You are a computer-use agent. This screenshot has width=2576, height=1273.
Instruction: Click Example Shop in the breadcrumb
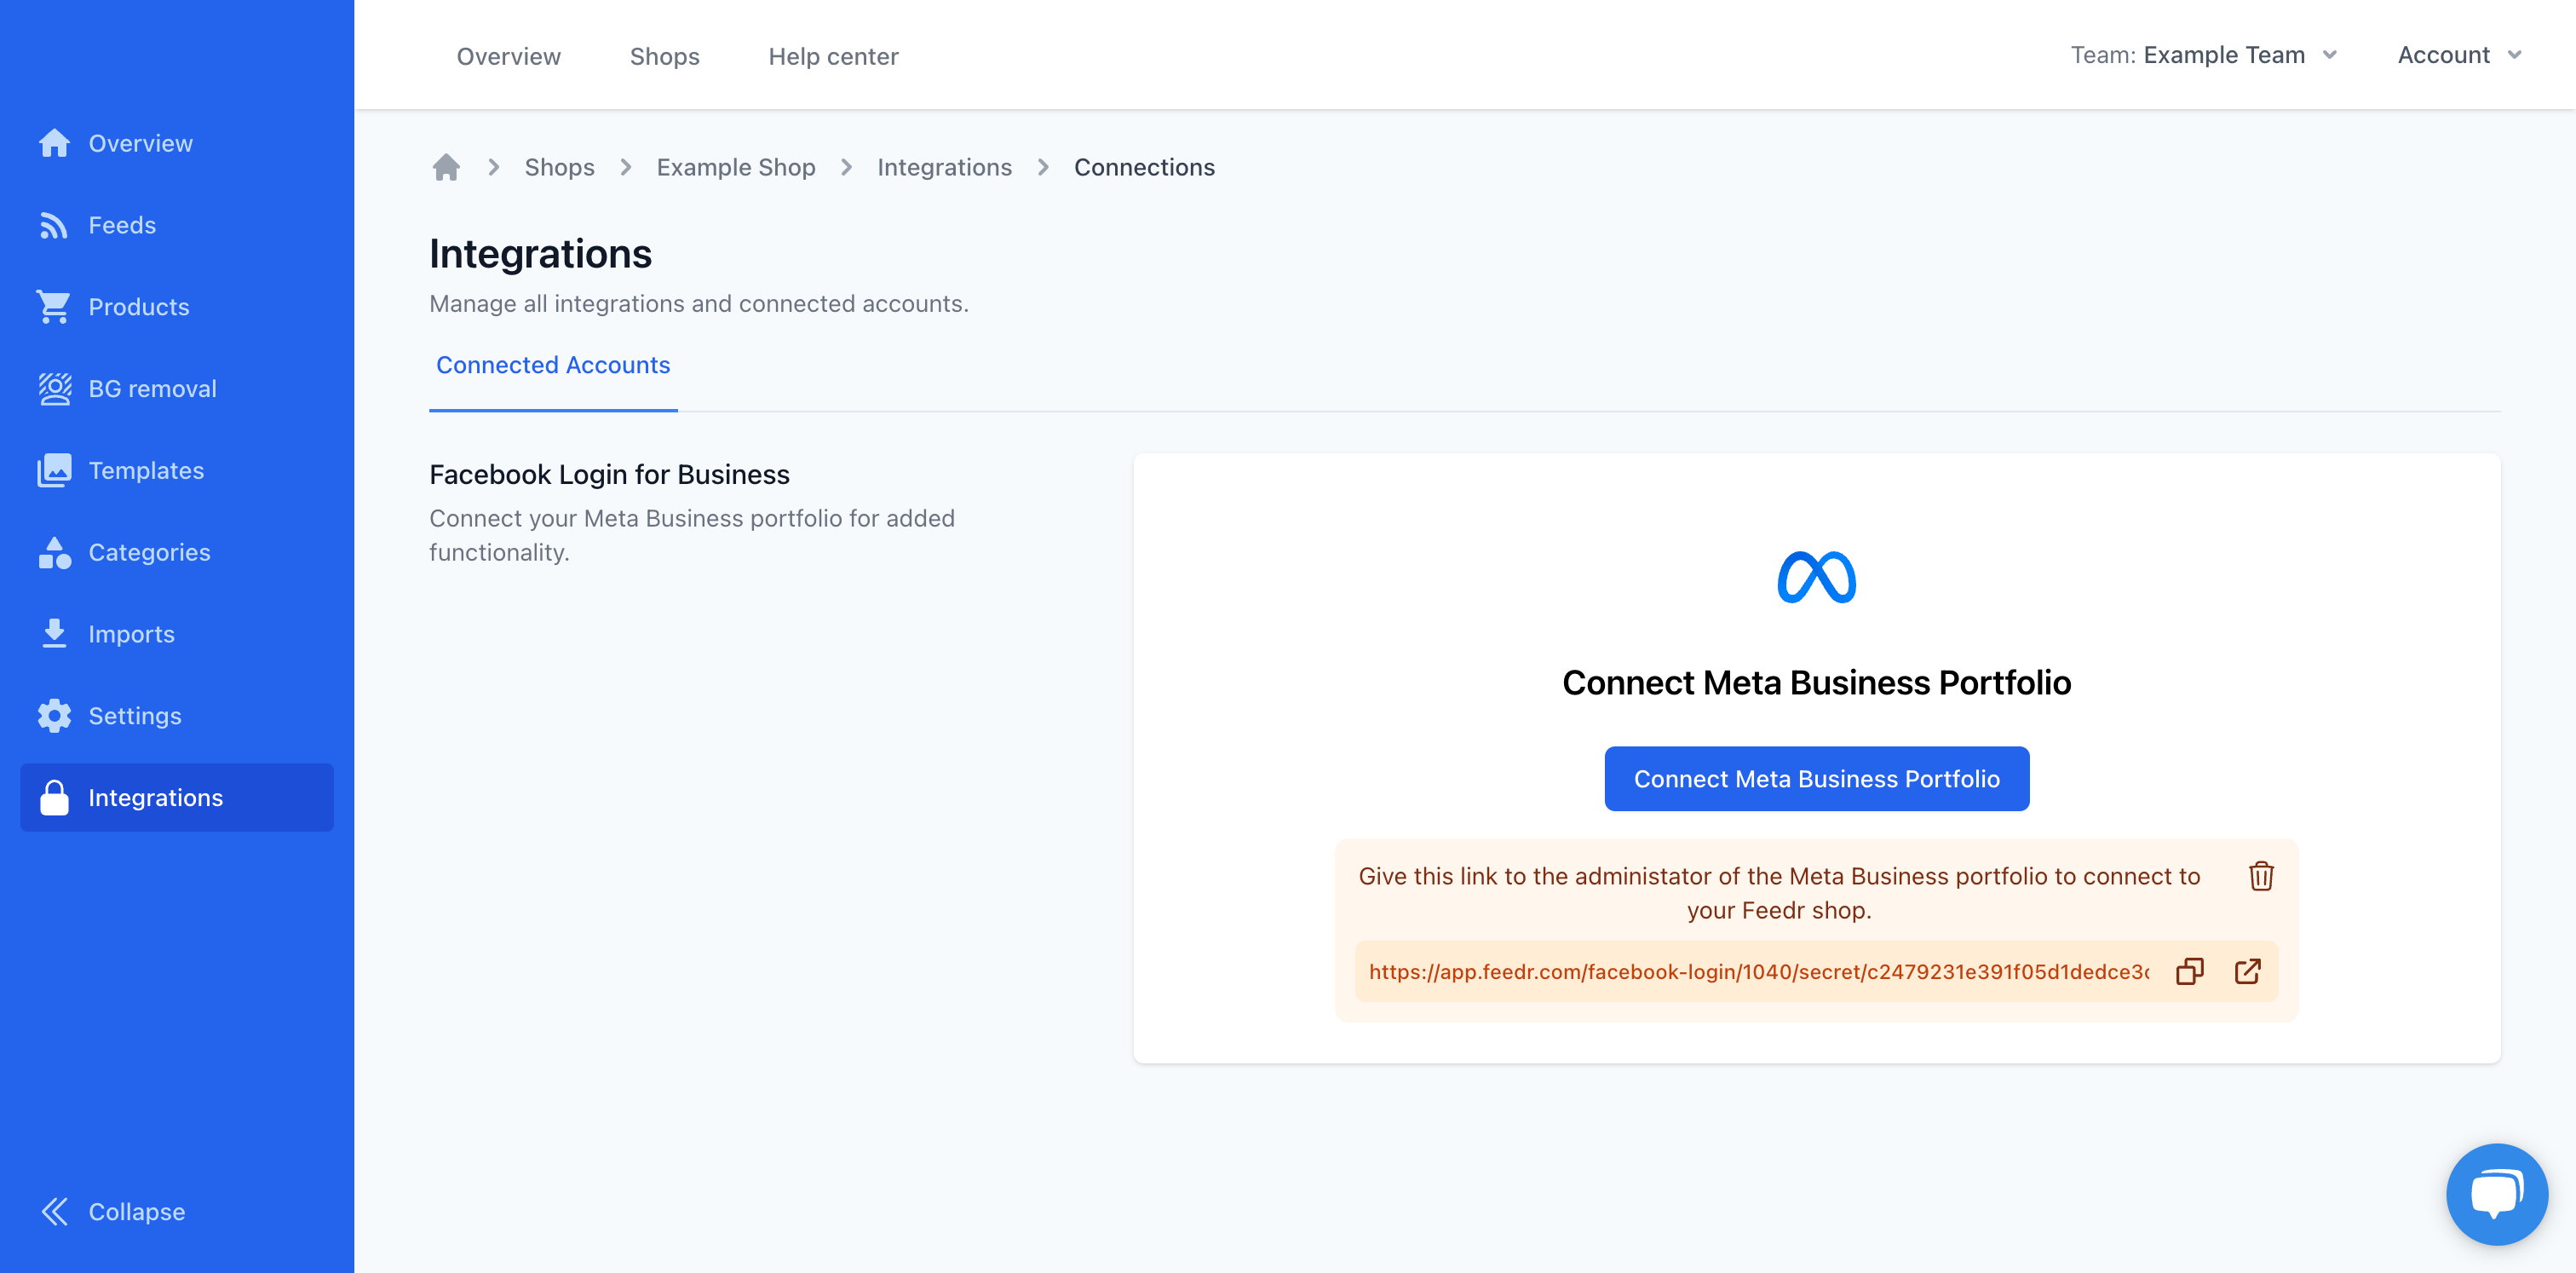(x=736, y=167)
